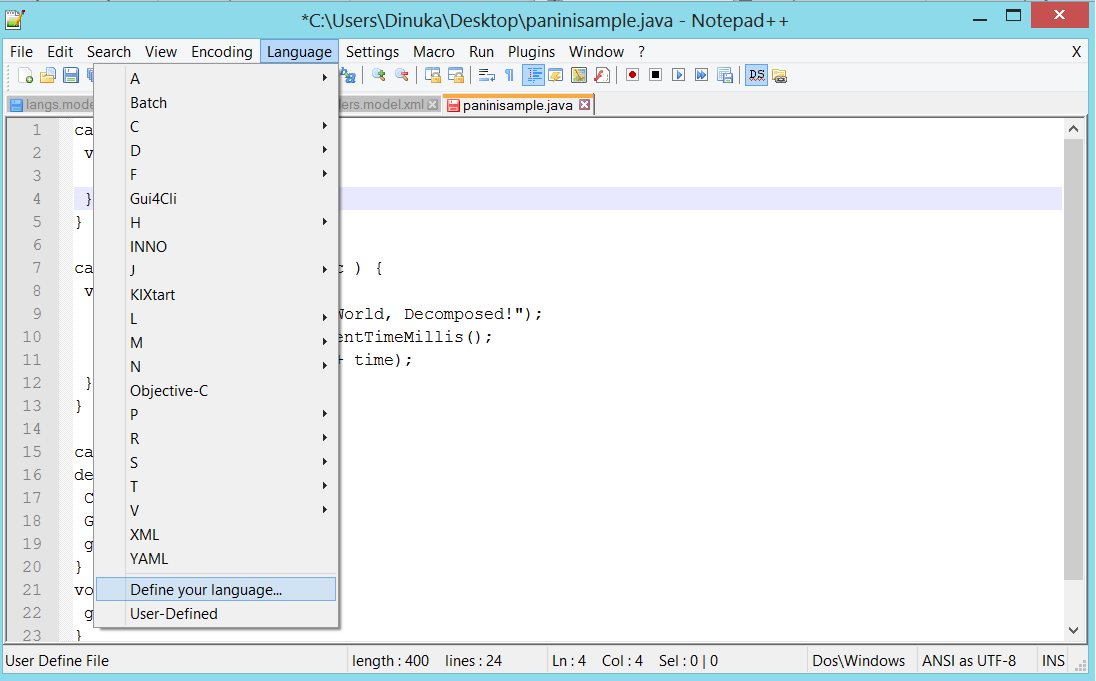The width and height of the screenshot is (1096, 681).
Task: Stop macro recording using the black square icon
Action: tap(656, 74)
